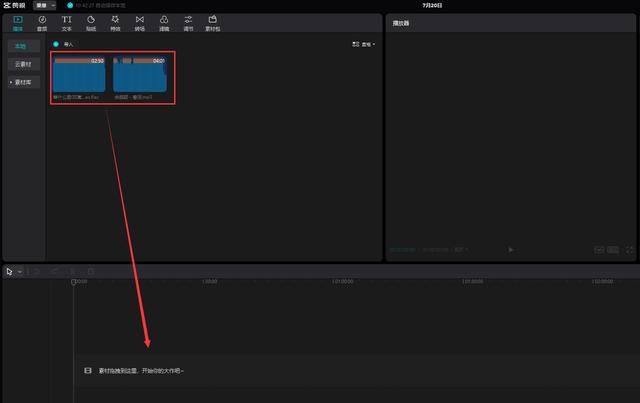Select 云素材 (Cloud material) in the sidebar
The height and width of the screenshot is (403, 640).
[24, 64]
